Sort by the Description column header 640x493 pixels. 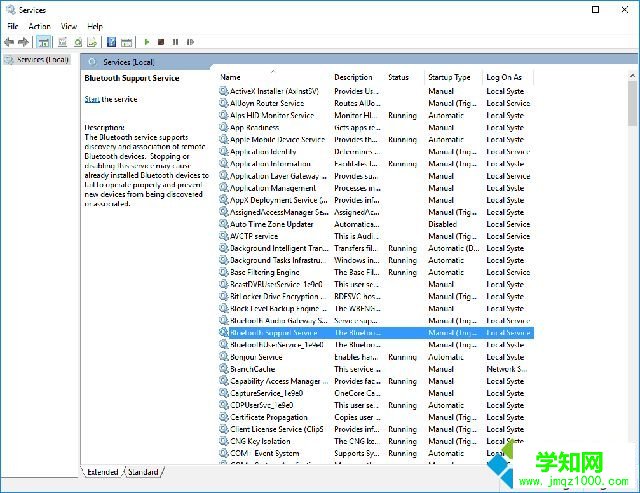pos(353,77)
